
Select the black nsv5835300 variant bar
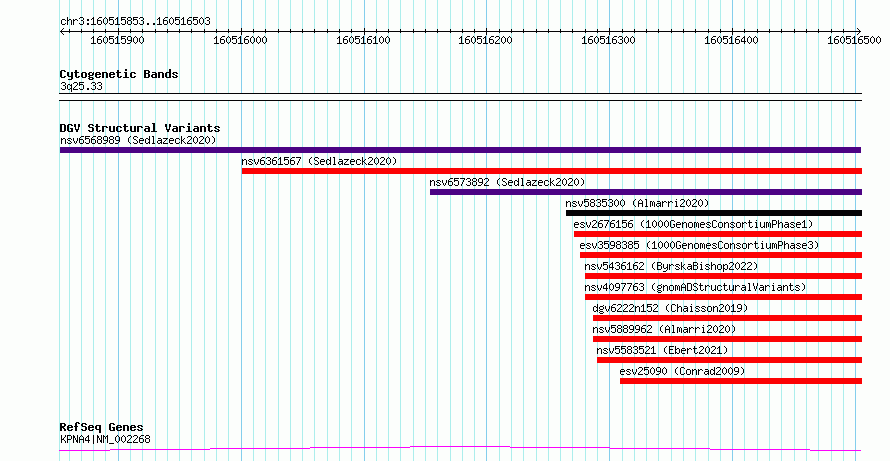(x=713, y=213)
